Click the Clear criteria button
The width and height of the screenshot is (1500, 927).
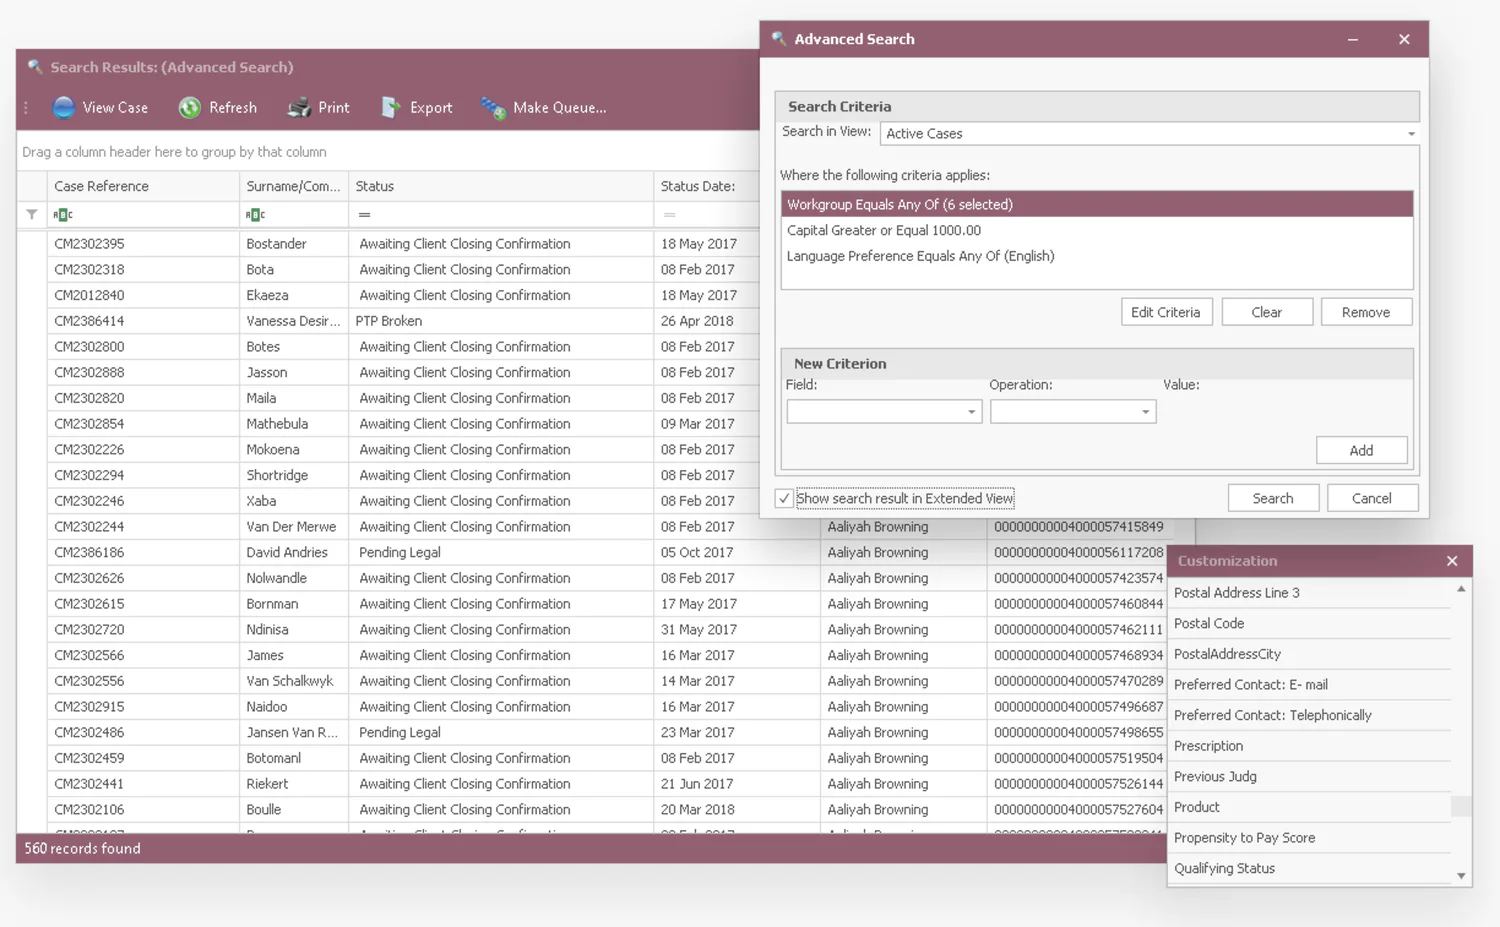pyautogui.click(x=1267, y=312)
